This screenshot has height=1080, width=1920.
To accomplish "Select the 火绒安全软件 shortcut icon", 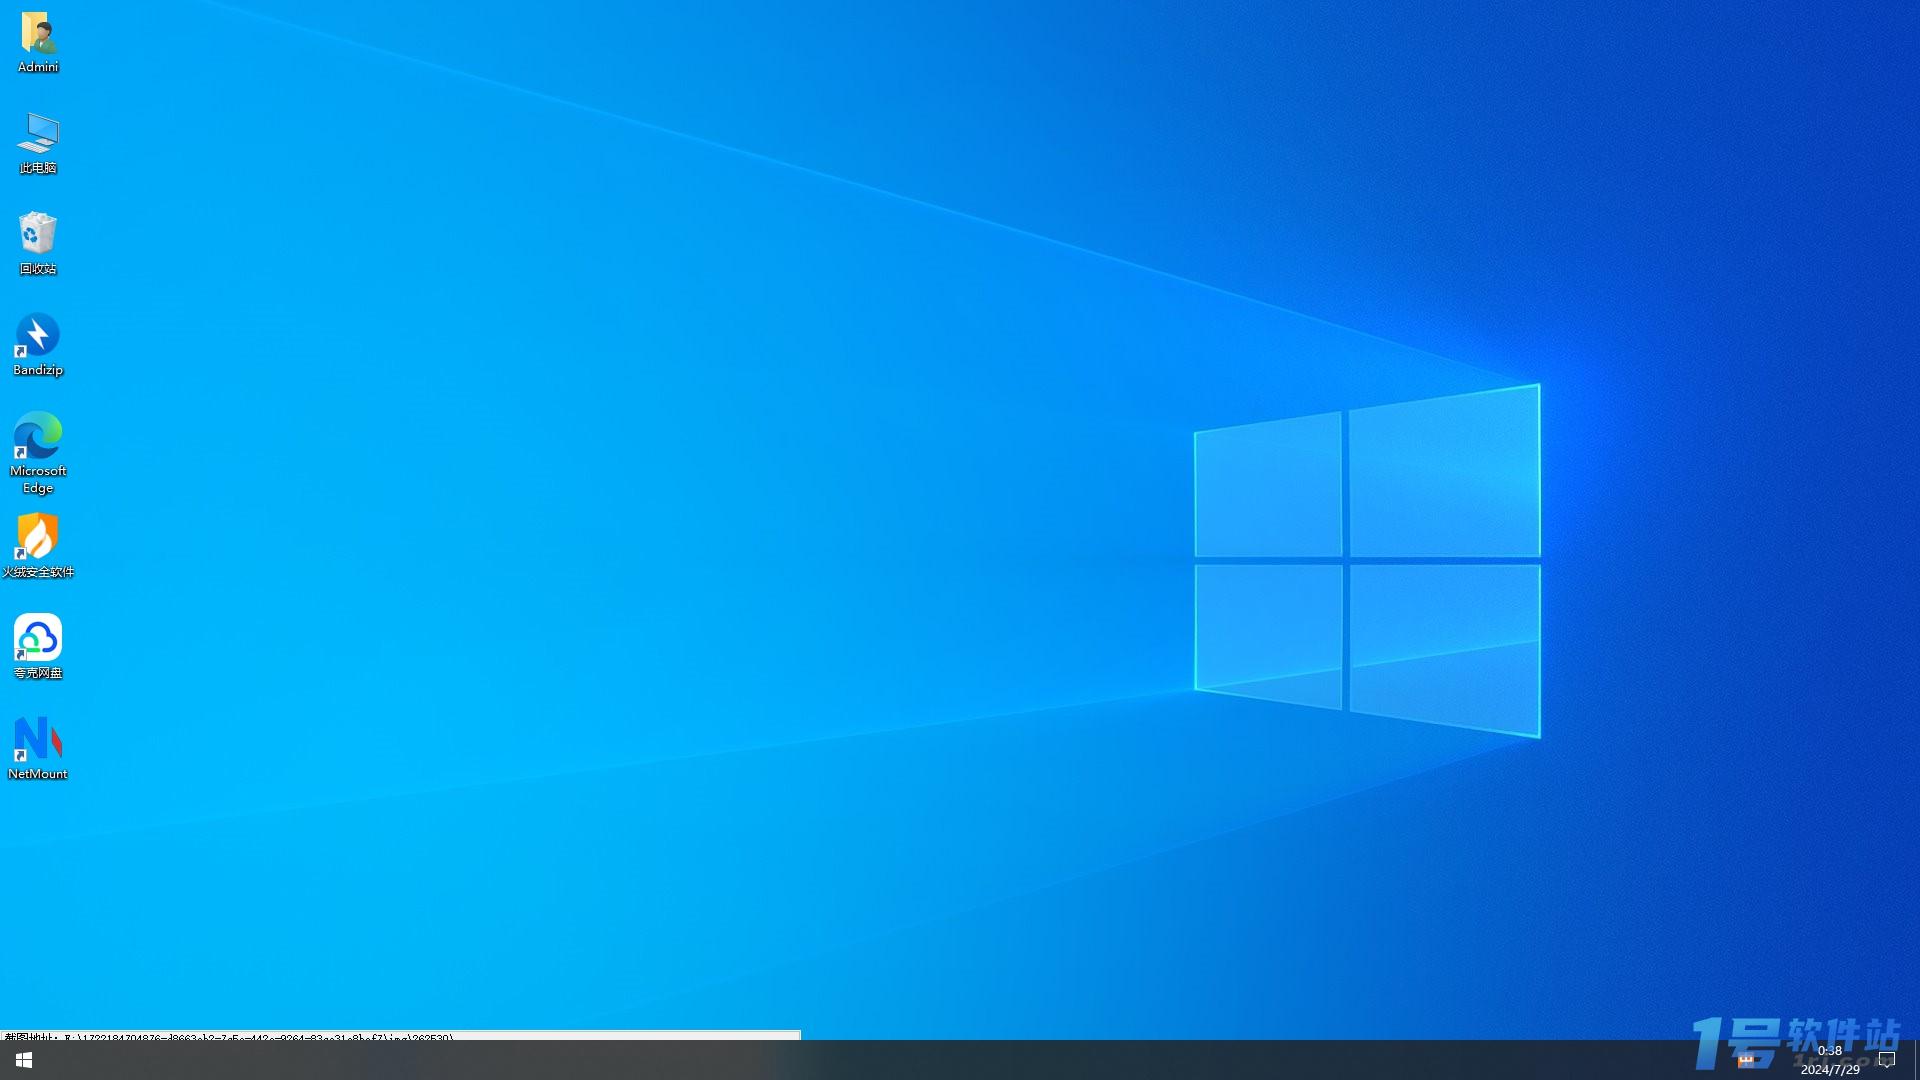I will point(38,546).
